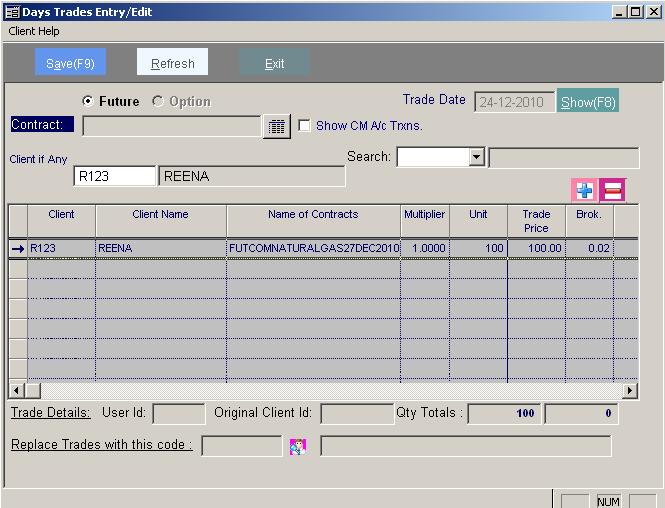This screenshot has width=665, height=508.
Task: Click the client lookup icon near Replace Trades
Action: point(297,446)
